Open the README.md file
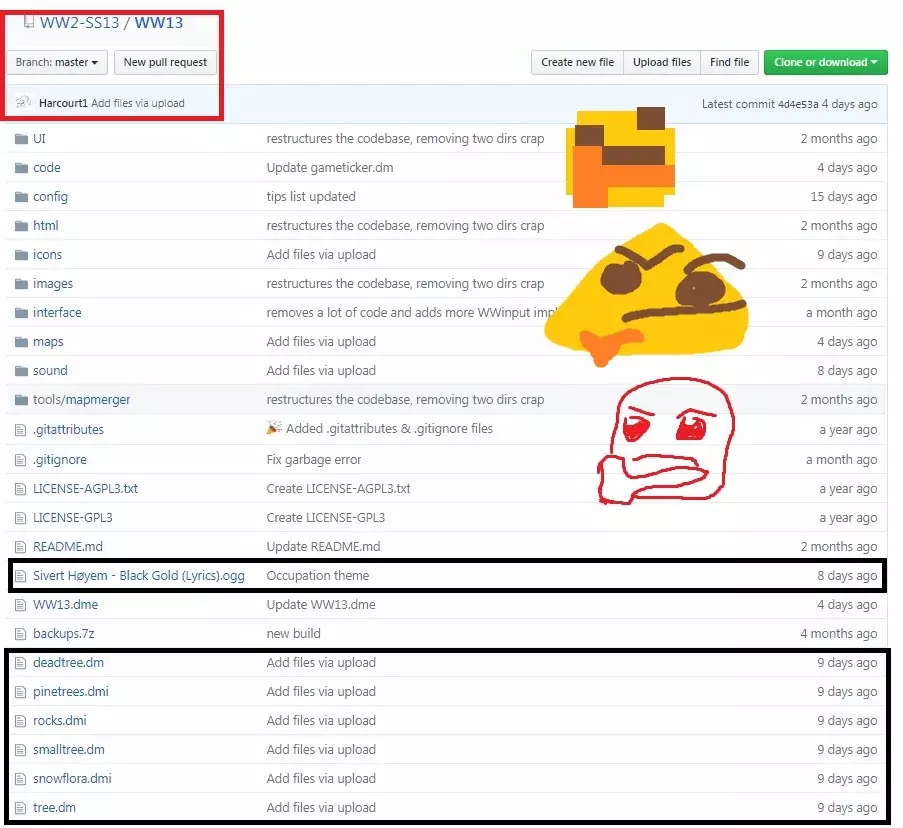The height and width of the screenshot is (828, 903). pos(68,547)
